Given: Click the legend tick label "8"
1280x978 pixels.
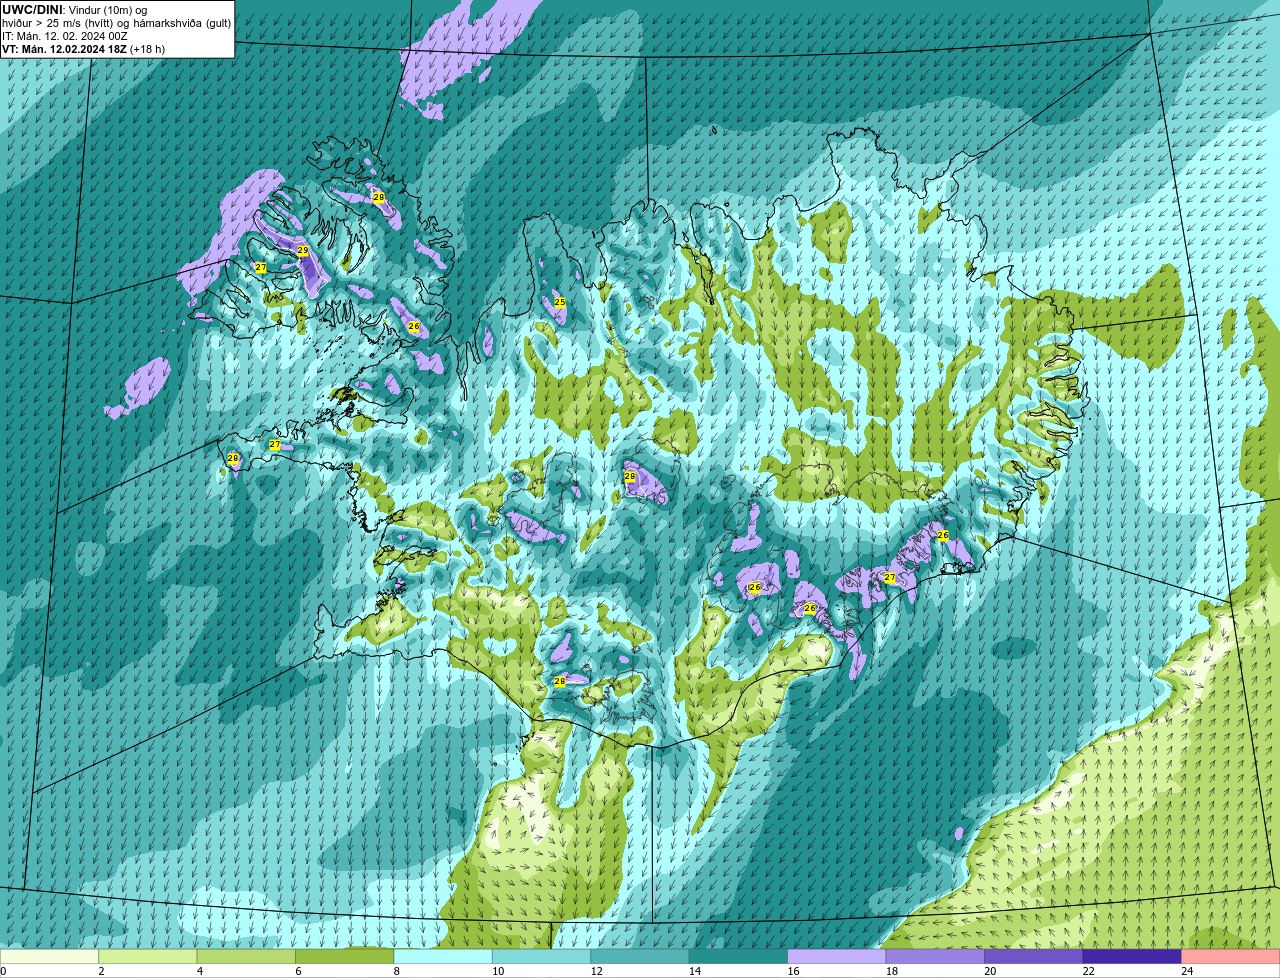Looking at the screenshot, I should [397, 971].
